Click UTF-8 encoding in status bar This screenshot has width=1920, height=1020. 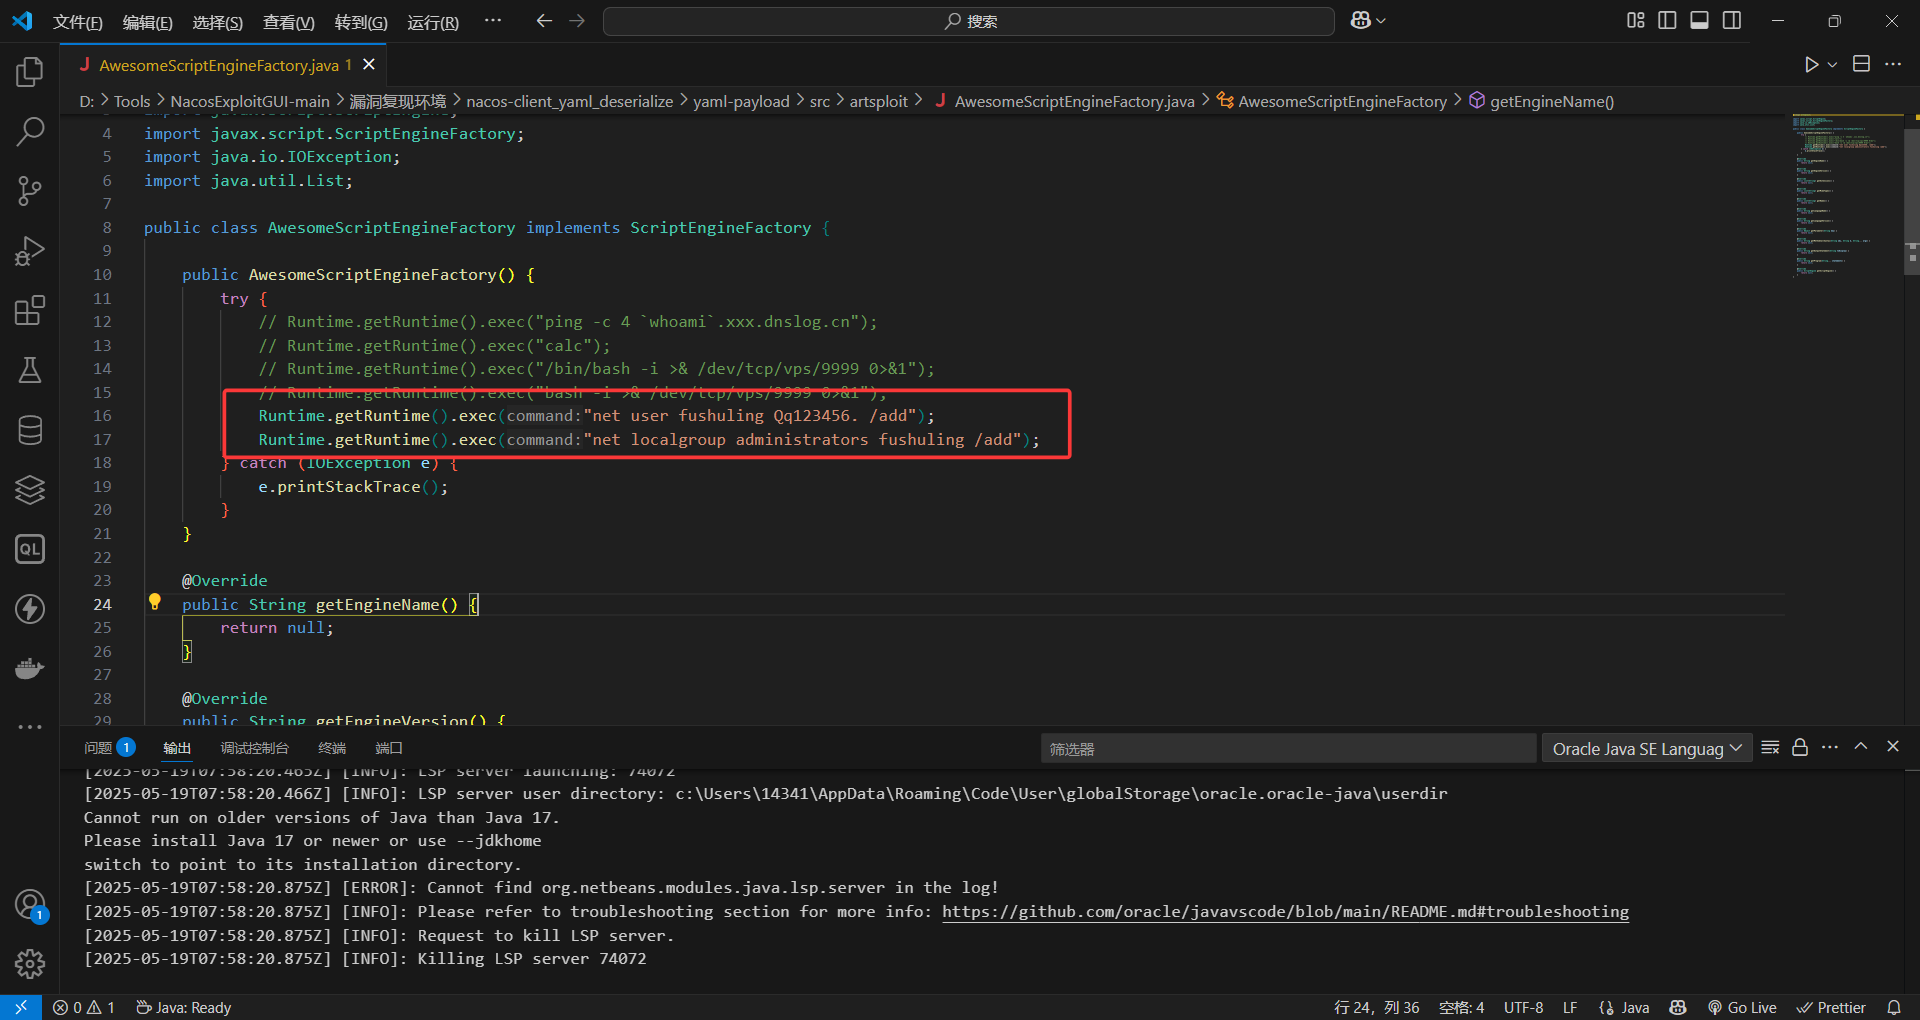(x=1523, y=1007)
